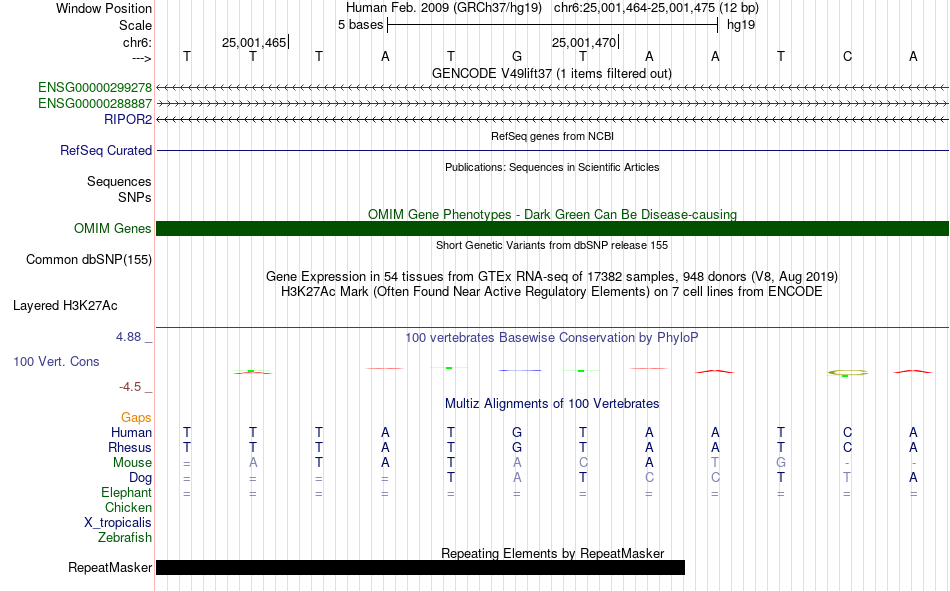Click the 100 Vert. Cons track label
Image resolution: width=950 pixels, height=591 pixels.
pyautogui.click(x=56, y=361)
